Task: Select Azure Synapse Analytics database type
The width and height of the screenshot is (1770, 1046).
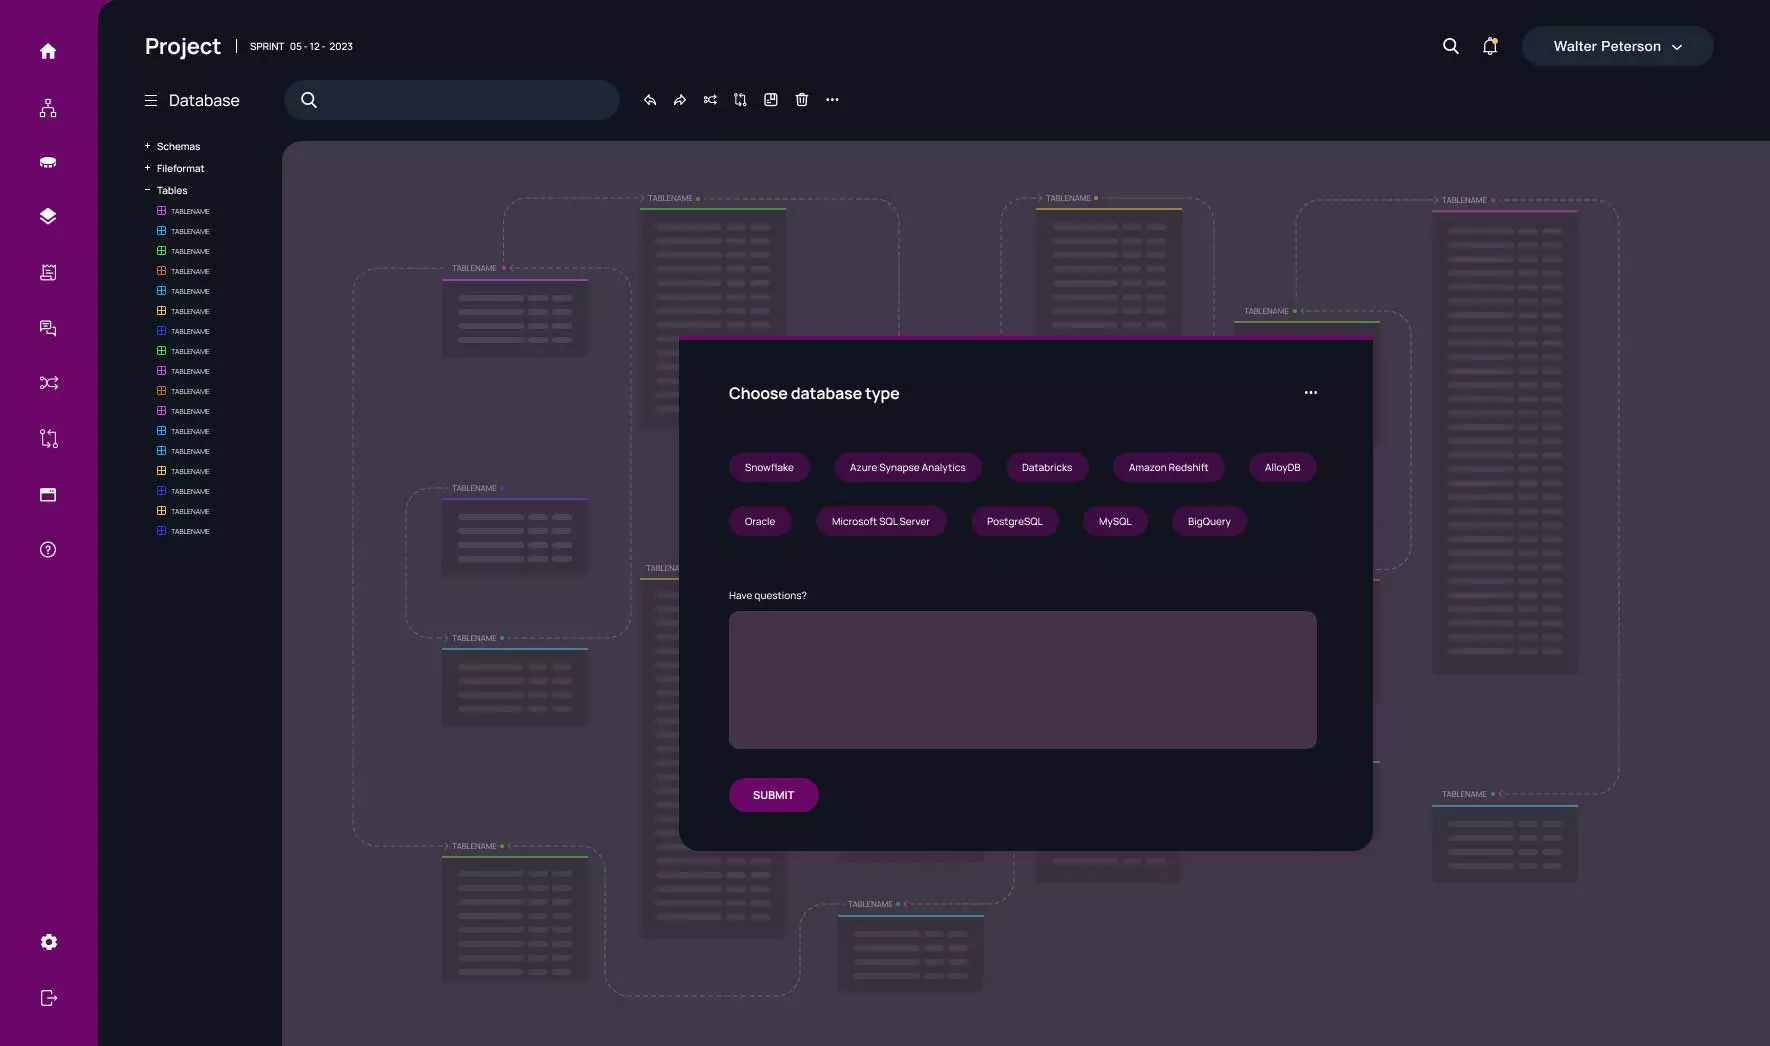Action: click(x=908, y=467)
